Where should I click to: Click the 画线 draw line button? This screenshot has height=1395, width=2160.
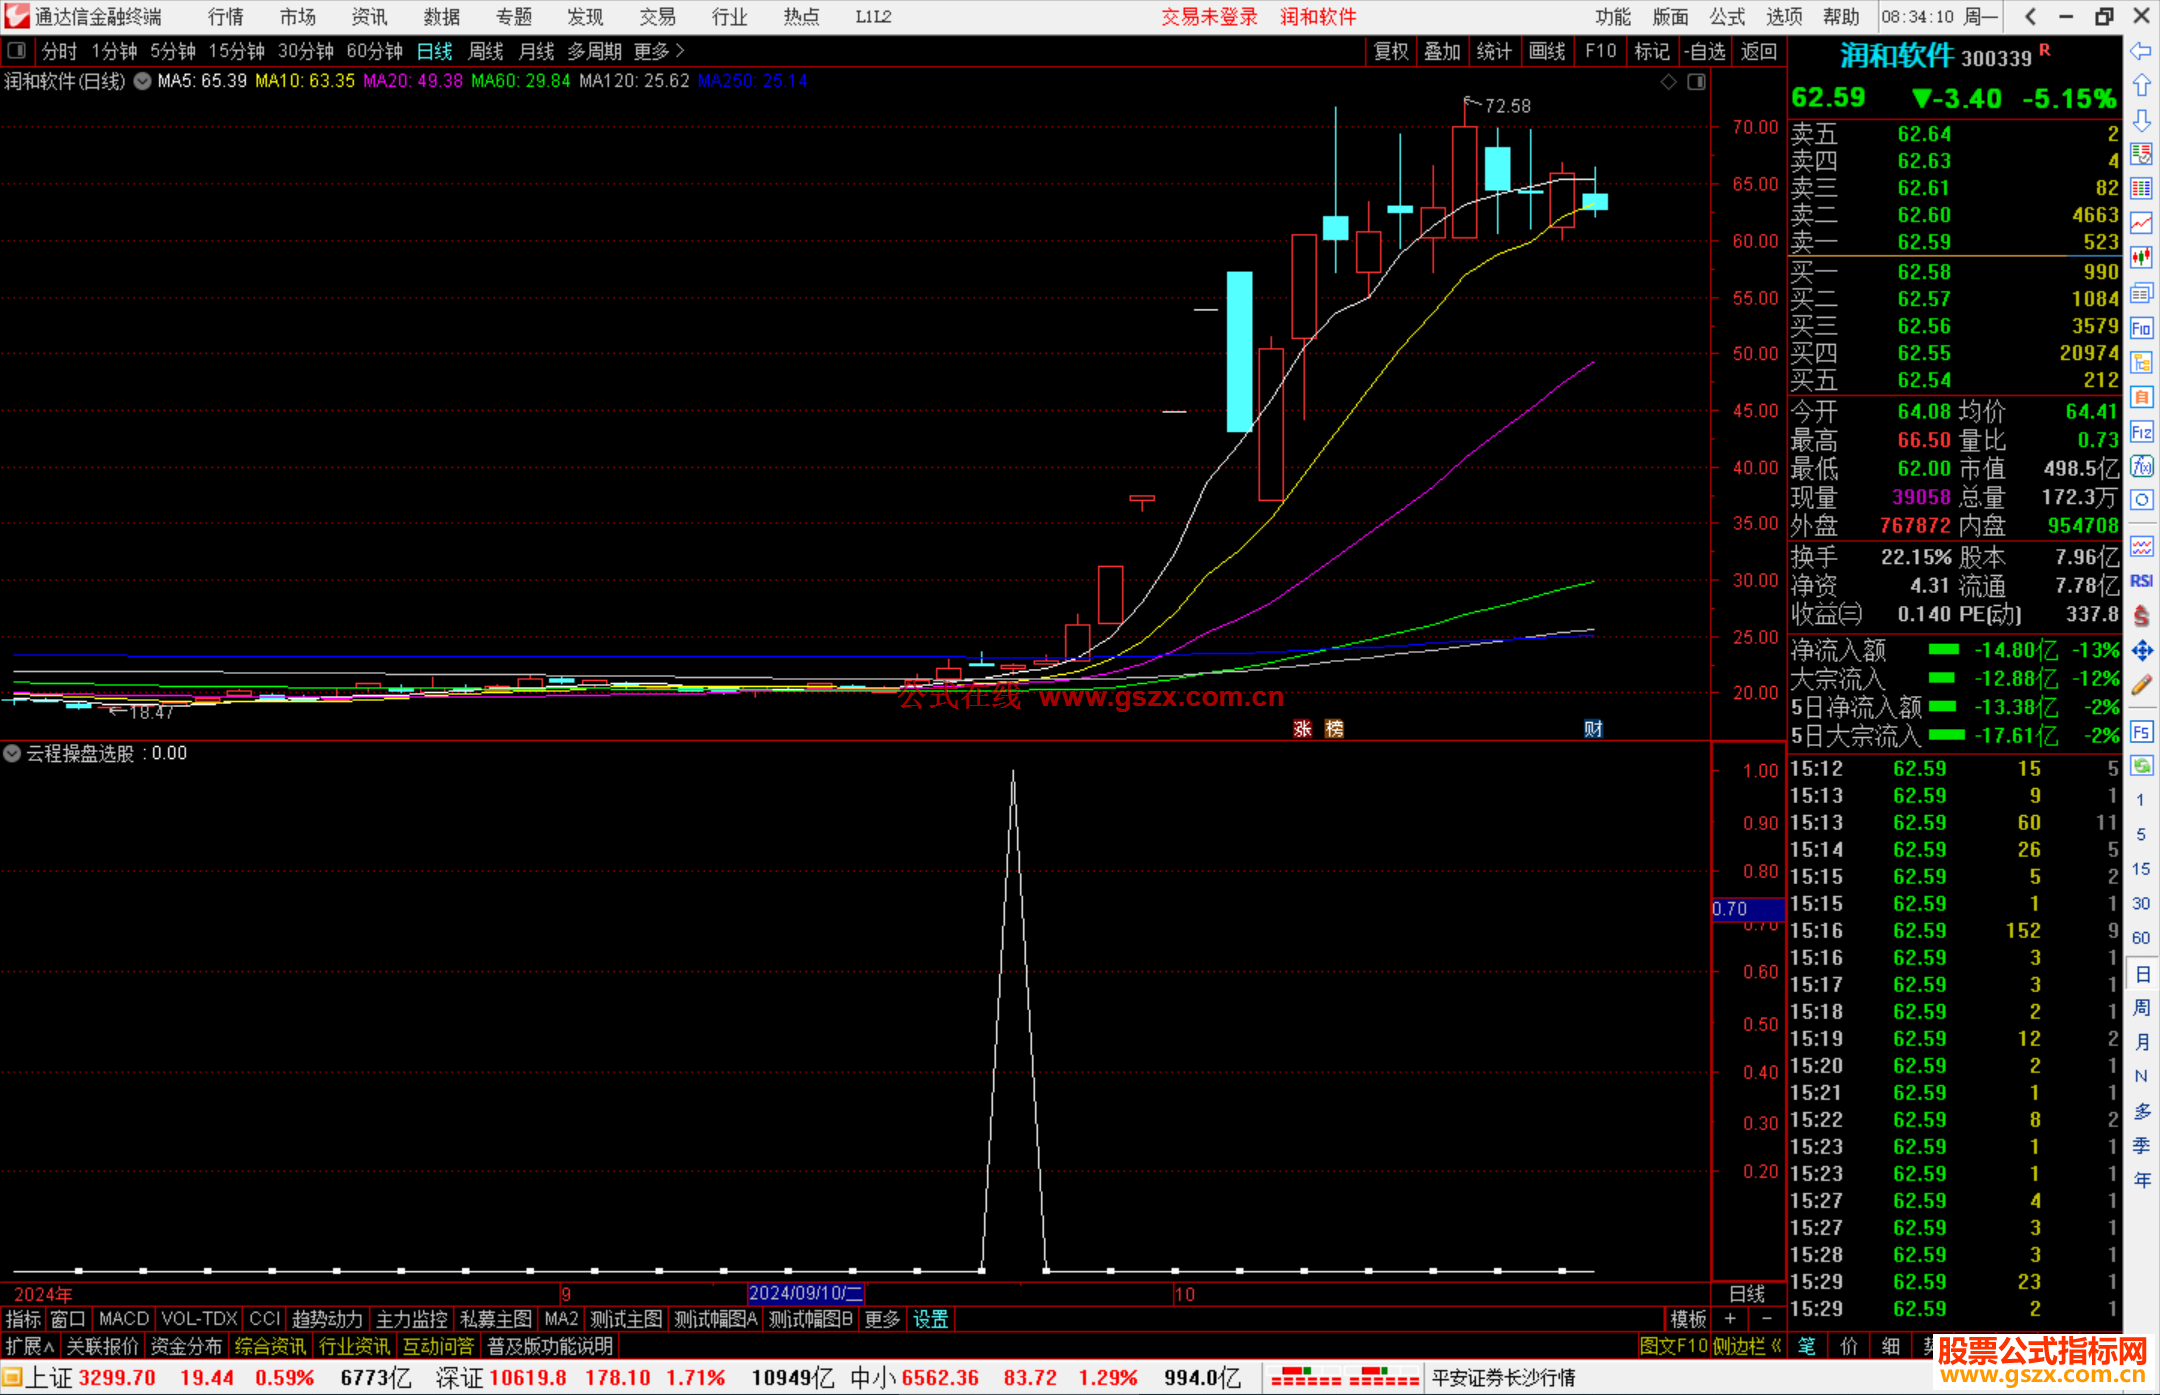click(1547, 51)
